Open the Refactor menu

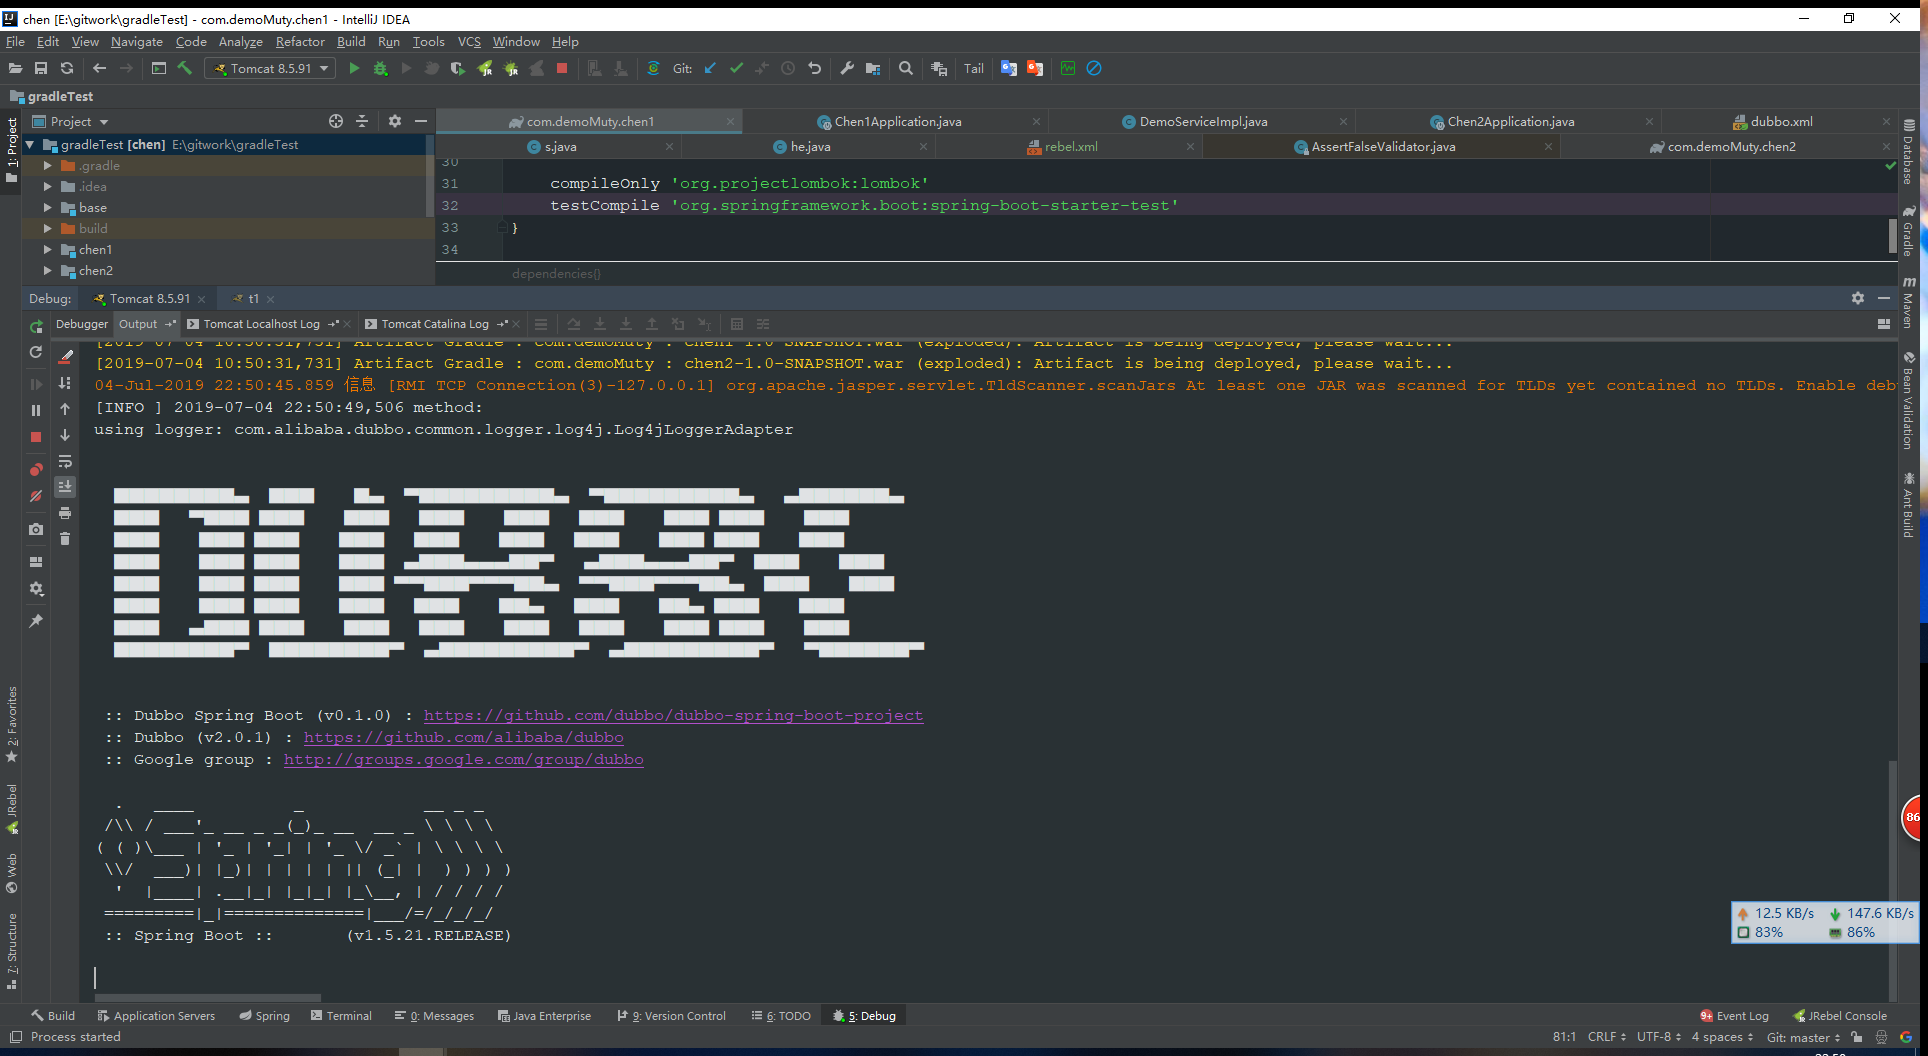pyautogui.click(x=300, y=42)
